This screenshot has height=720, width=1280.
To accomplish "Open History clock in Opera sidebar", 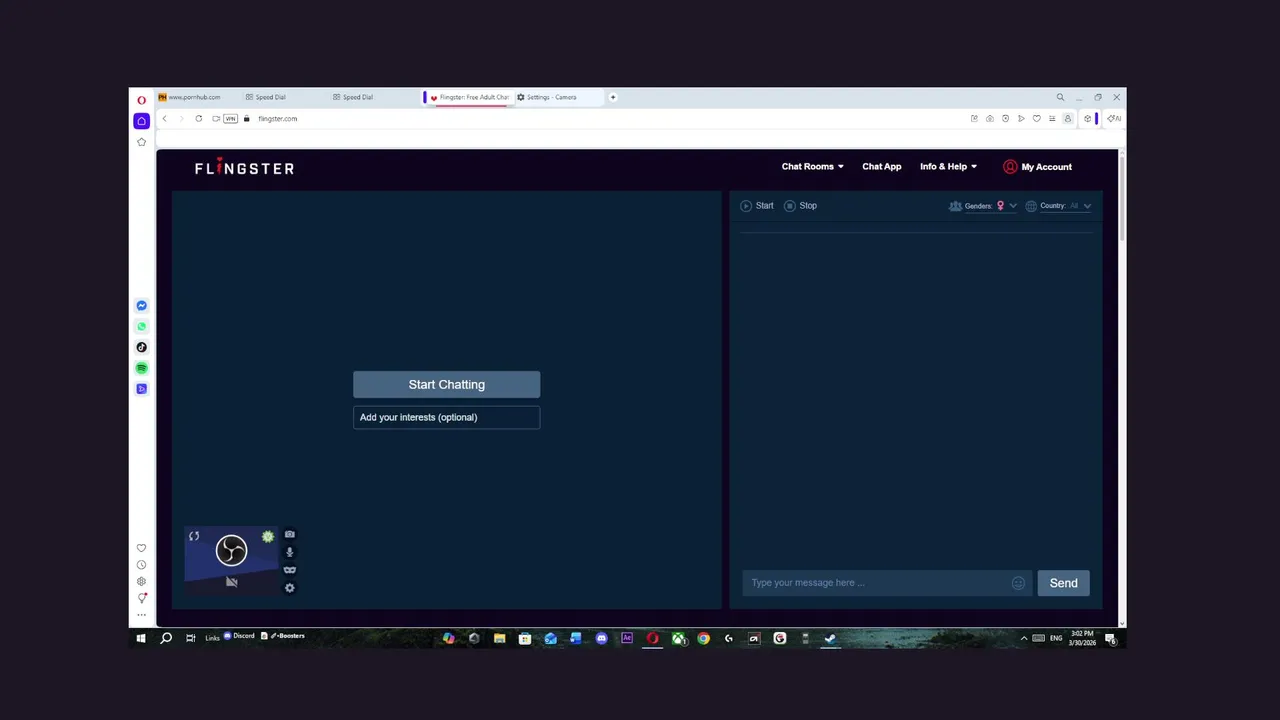I will tap(141, 565).
